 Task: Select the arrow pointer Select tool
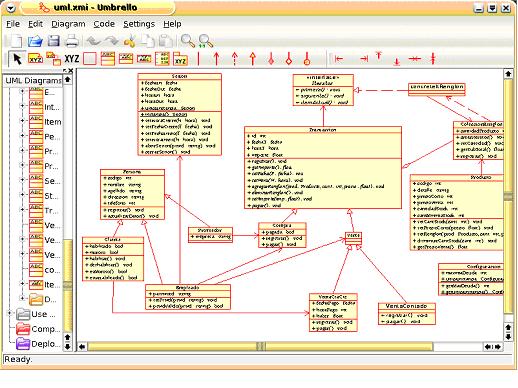17,59
